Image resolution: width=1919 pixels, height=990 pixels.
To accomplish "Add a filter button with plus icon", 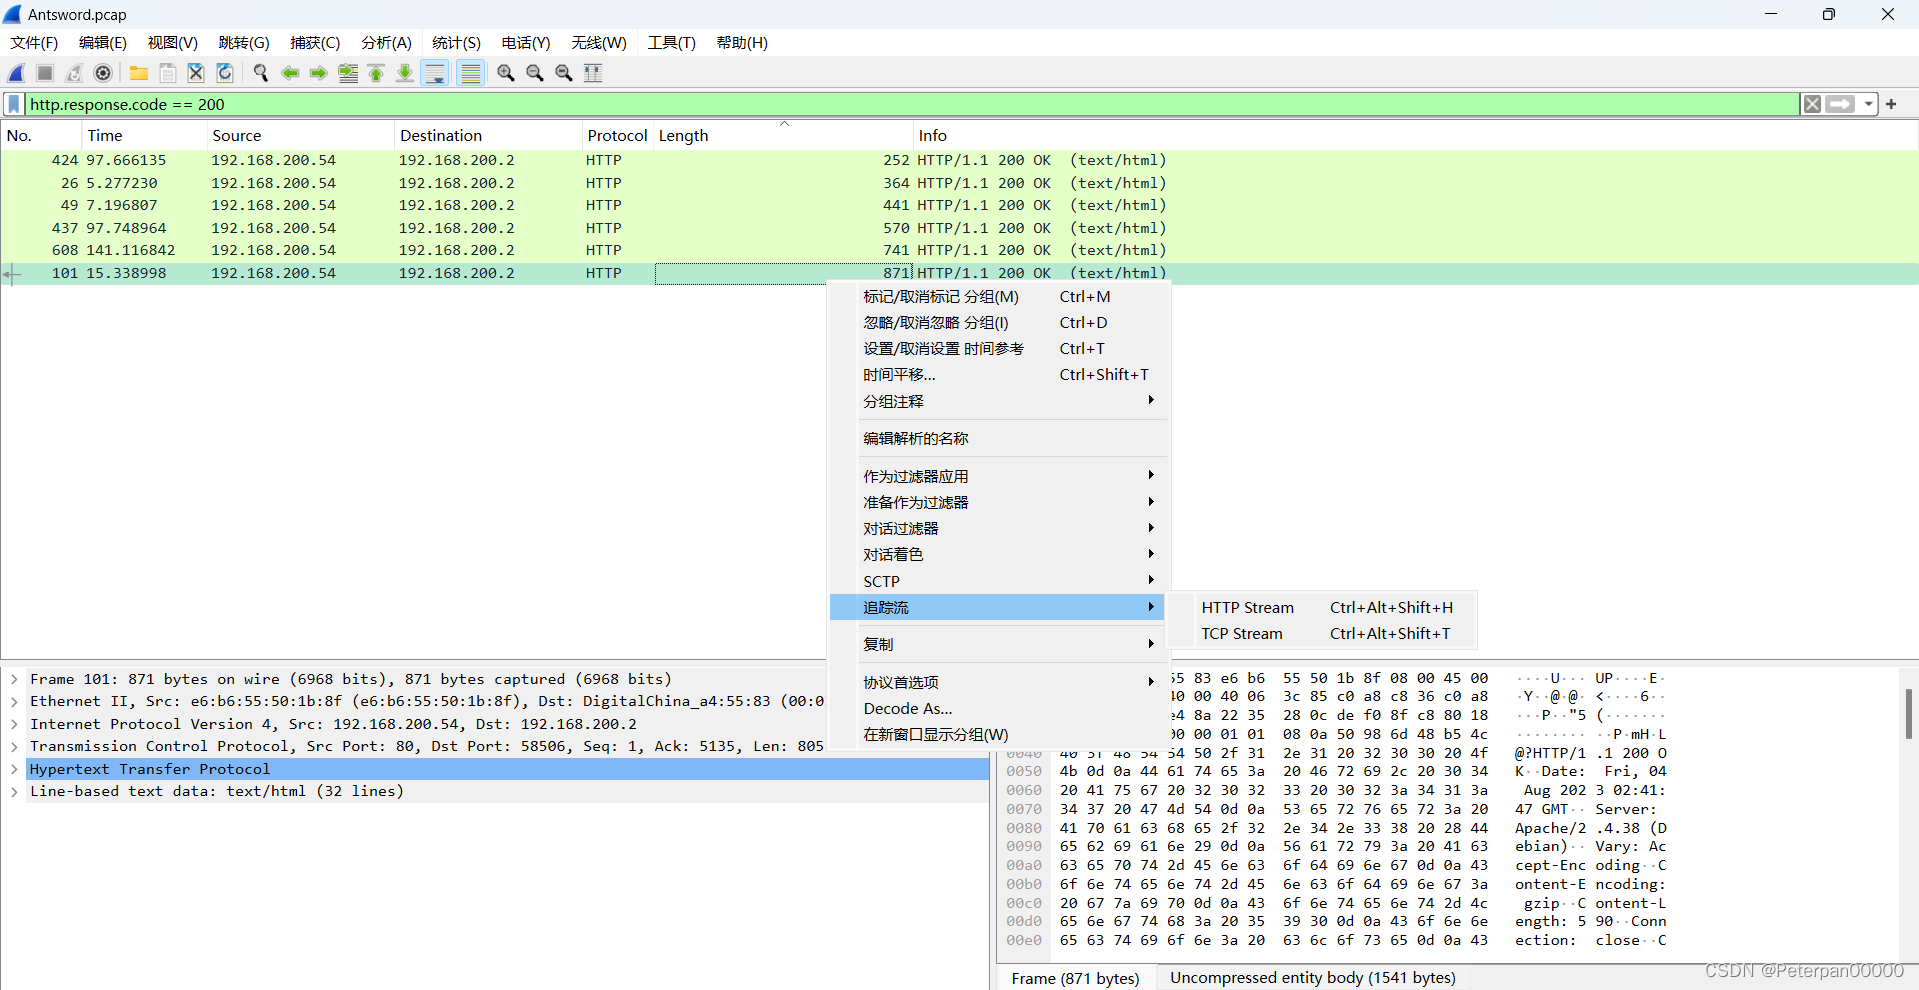I will point(1891,104).
